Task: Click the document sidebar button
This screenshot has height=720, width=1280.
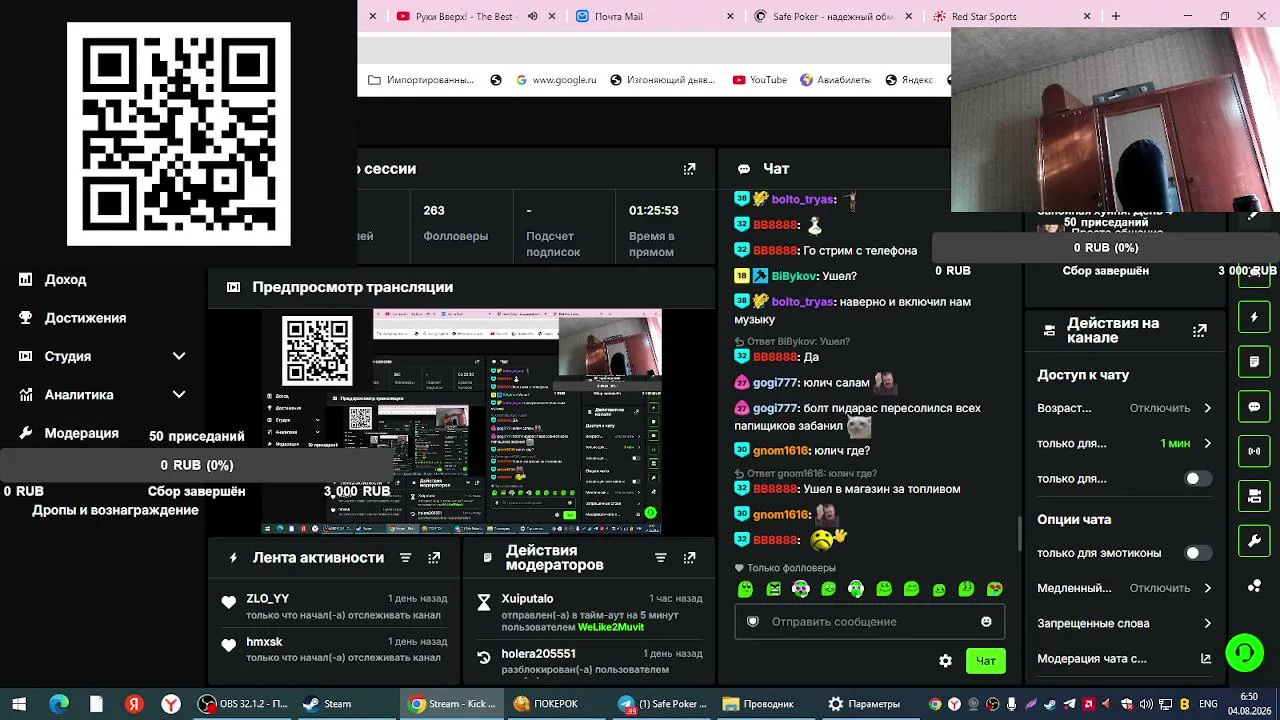Action: point(1254,361)
